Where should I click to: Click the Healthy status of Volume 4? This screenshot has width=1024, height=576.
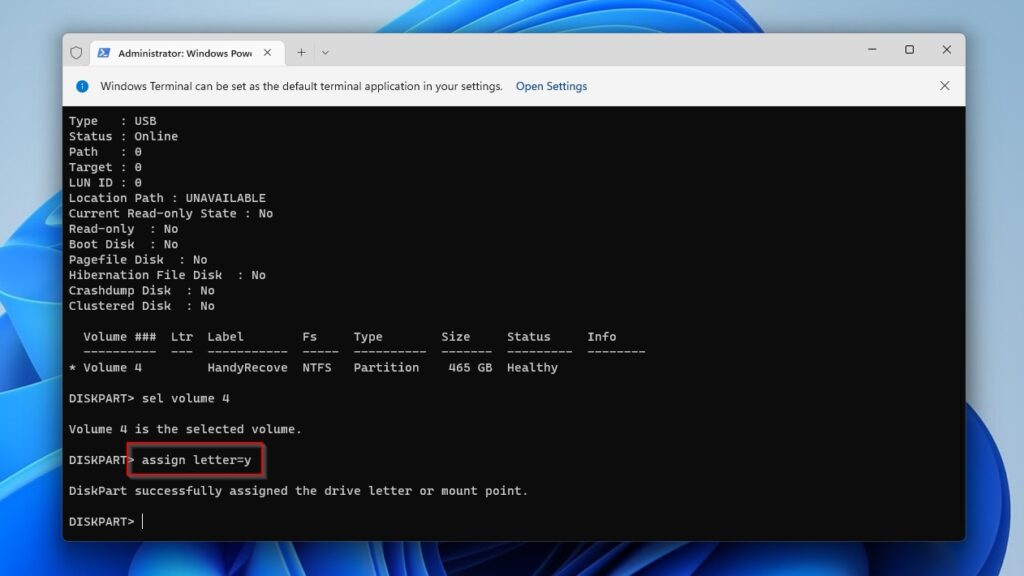(x=531, y=367)
